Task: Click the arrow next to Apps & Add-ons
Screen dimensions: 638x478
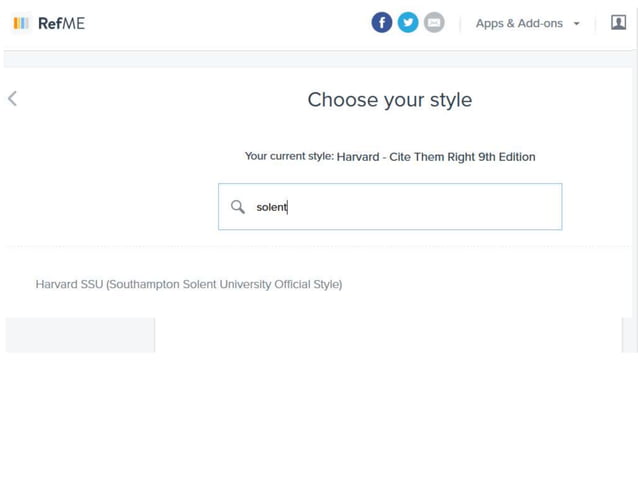Action: click(577, 24)
